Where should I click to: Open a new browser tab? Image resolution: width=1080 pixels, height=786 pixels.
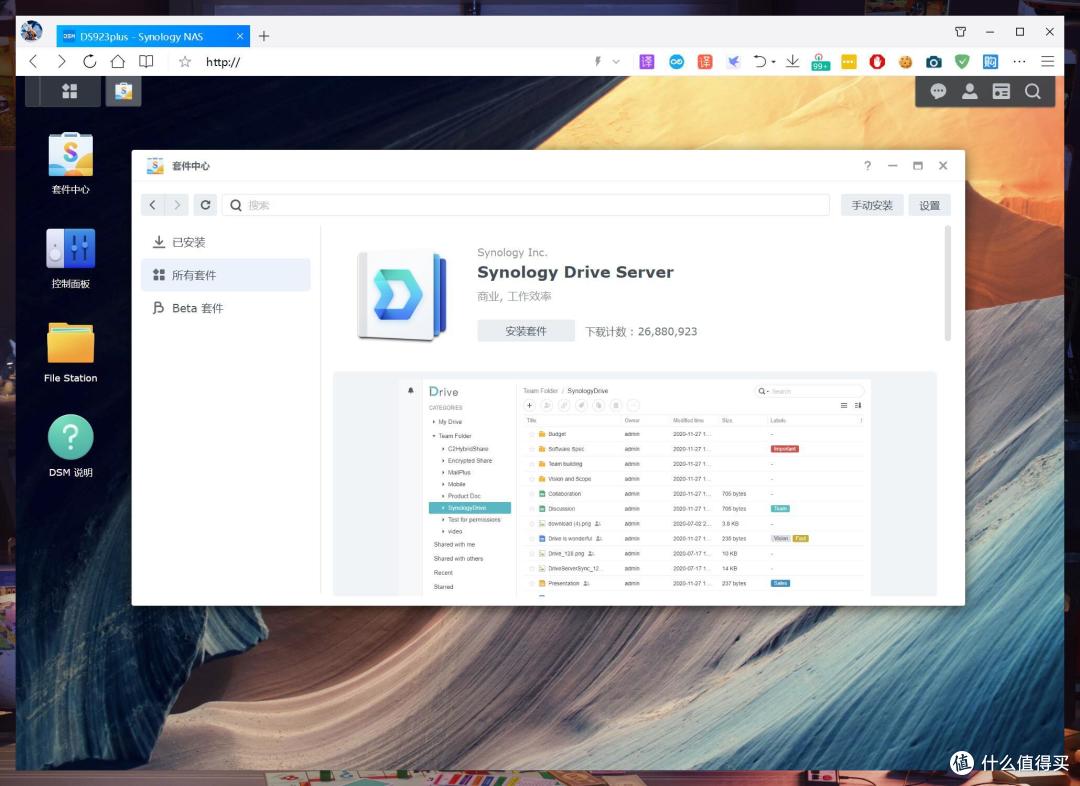[264, 36]
